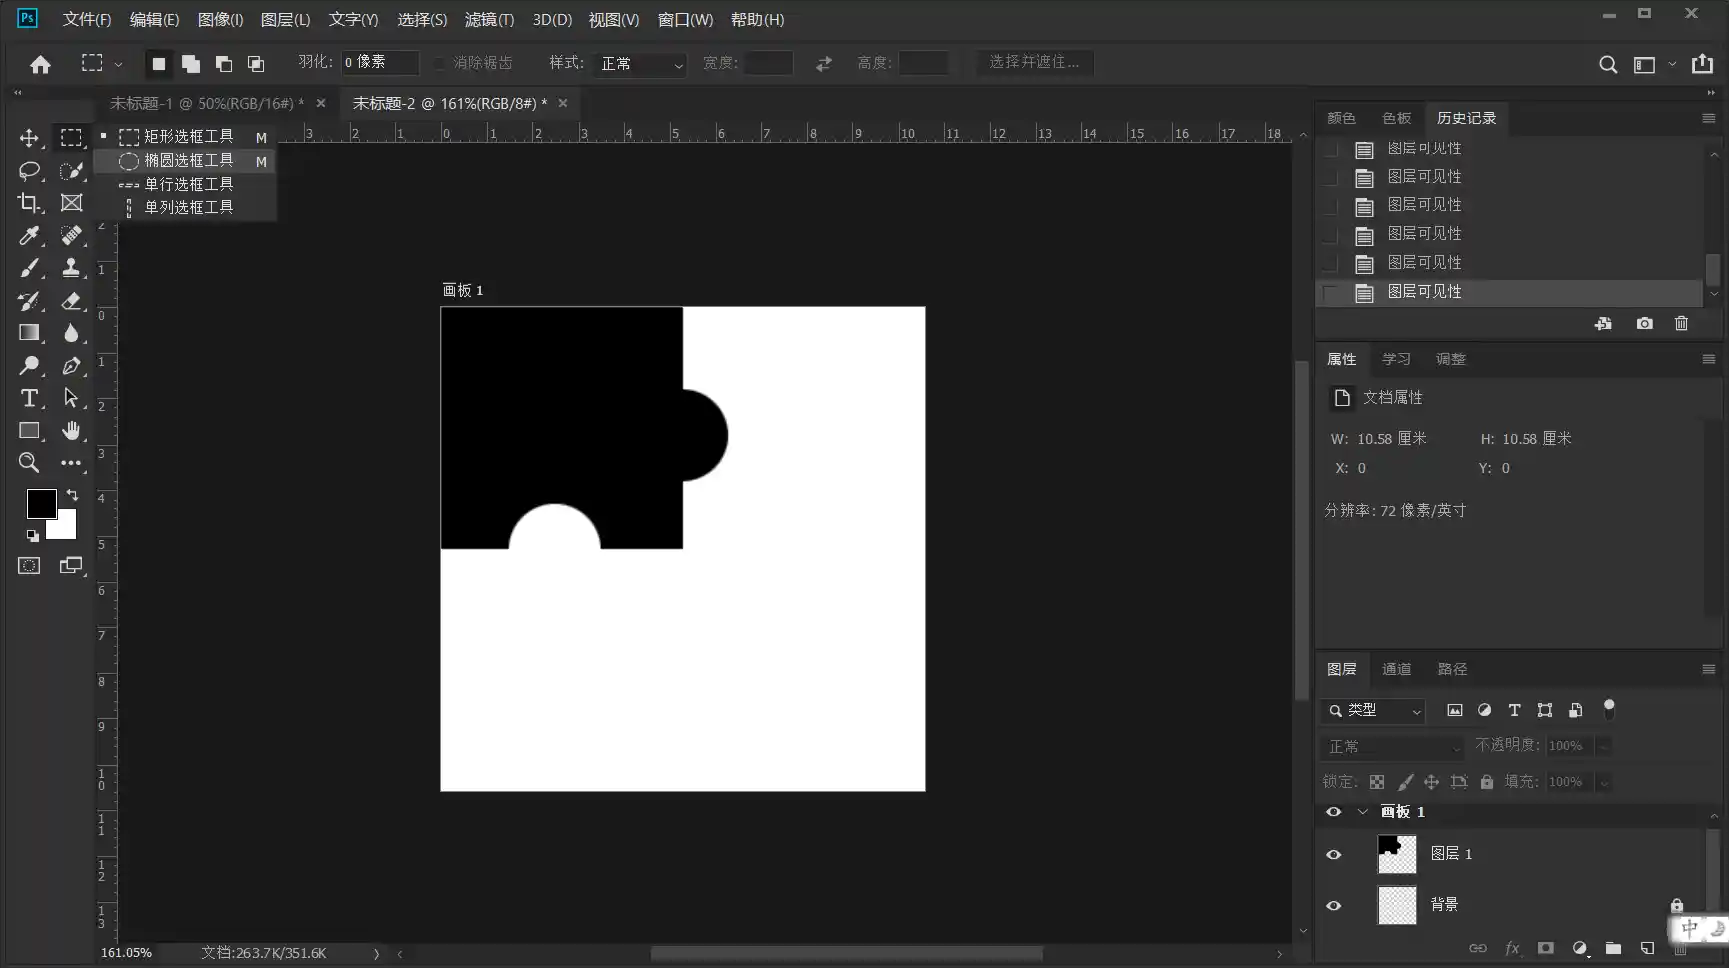Collapse the 画板 1 artboard group
This screenshot has height=968, width=1729.
(x=1362, y=812)
